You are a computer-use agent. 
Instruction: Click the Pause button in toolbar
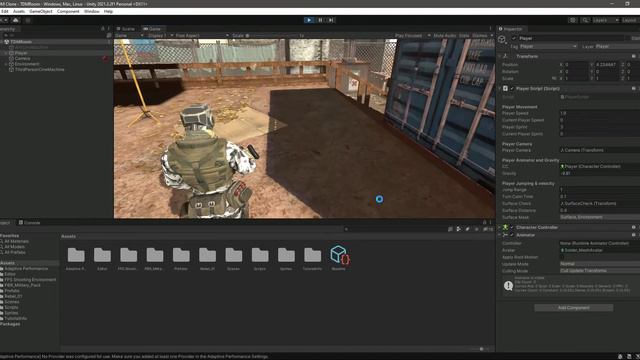[x=320, y=20]
